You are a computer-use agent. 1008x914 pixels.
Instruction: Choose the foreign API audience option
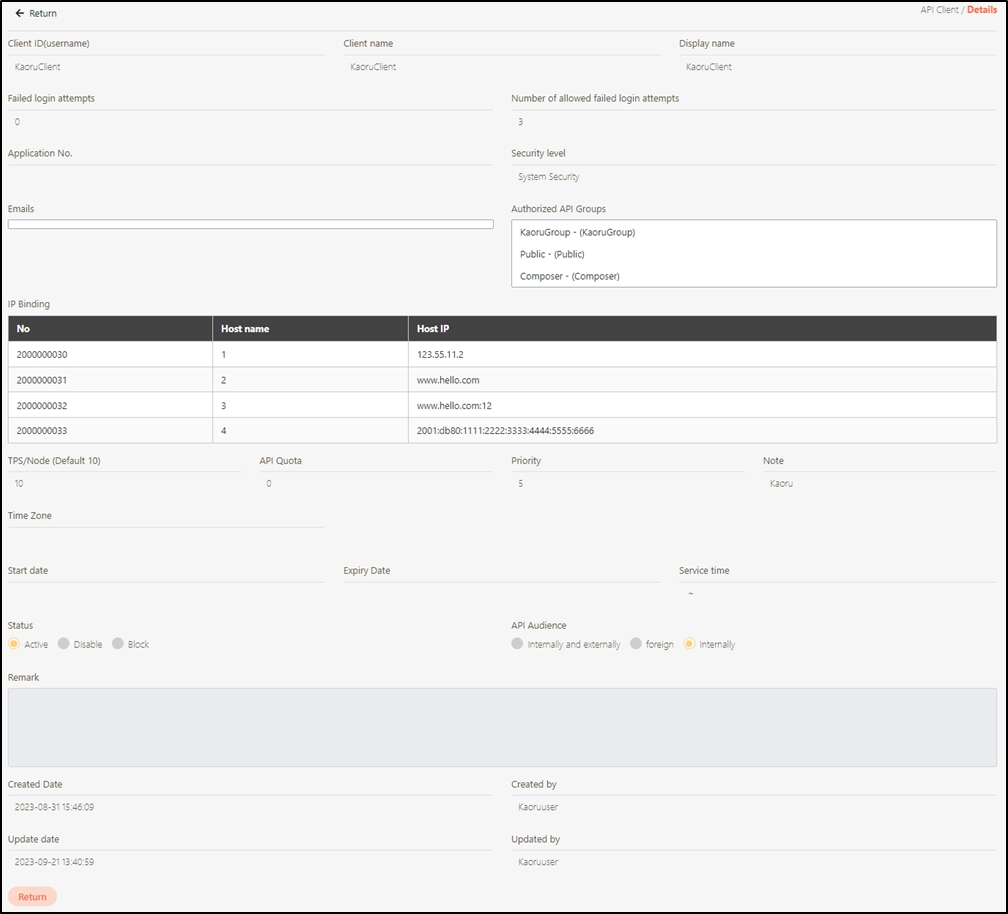tap(636, 644)
